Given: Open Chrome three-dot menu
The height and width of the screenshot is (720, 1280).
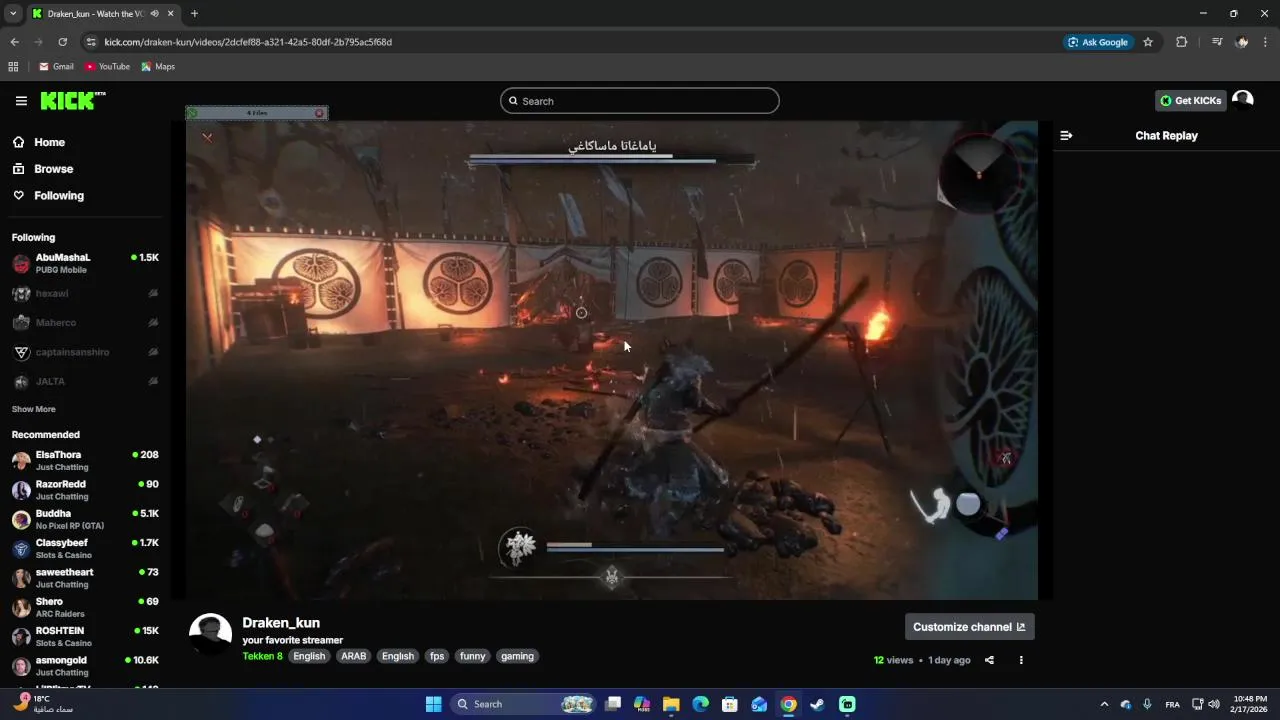Looking at the screenshot, I should coord(1266,42).
